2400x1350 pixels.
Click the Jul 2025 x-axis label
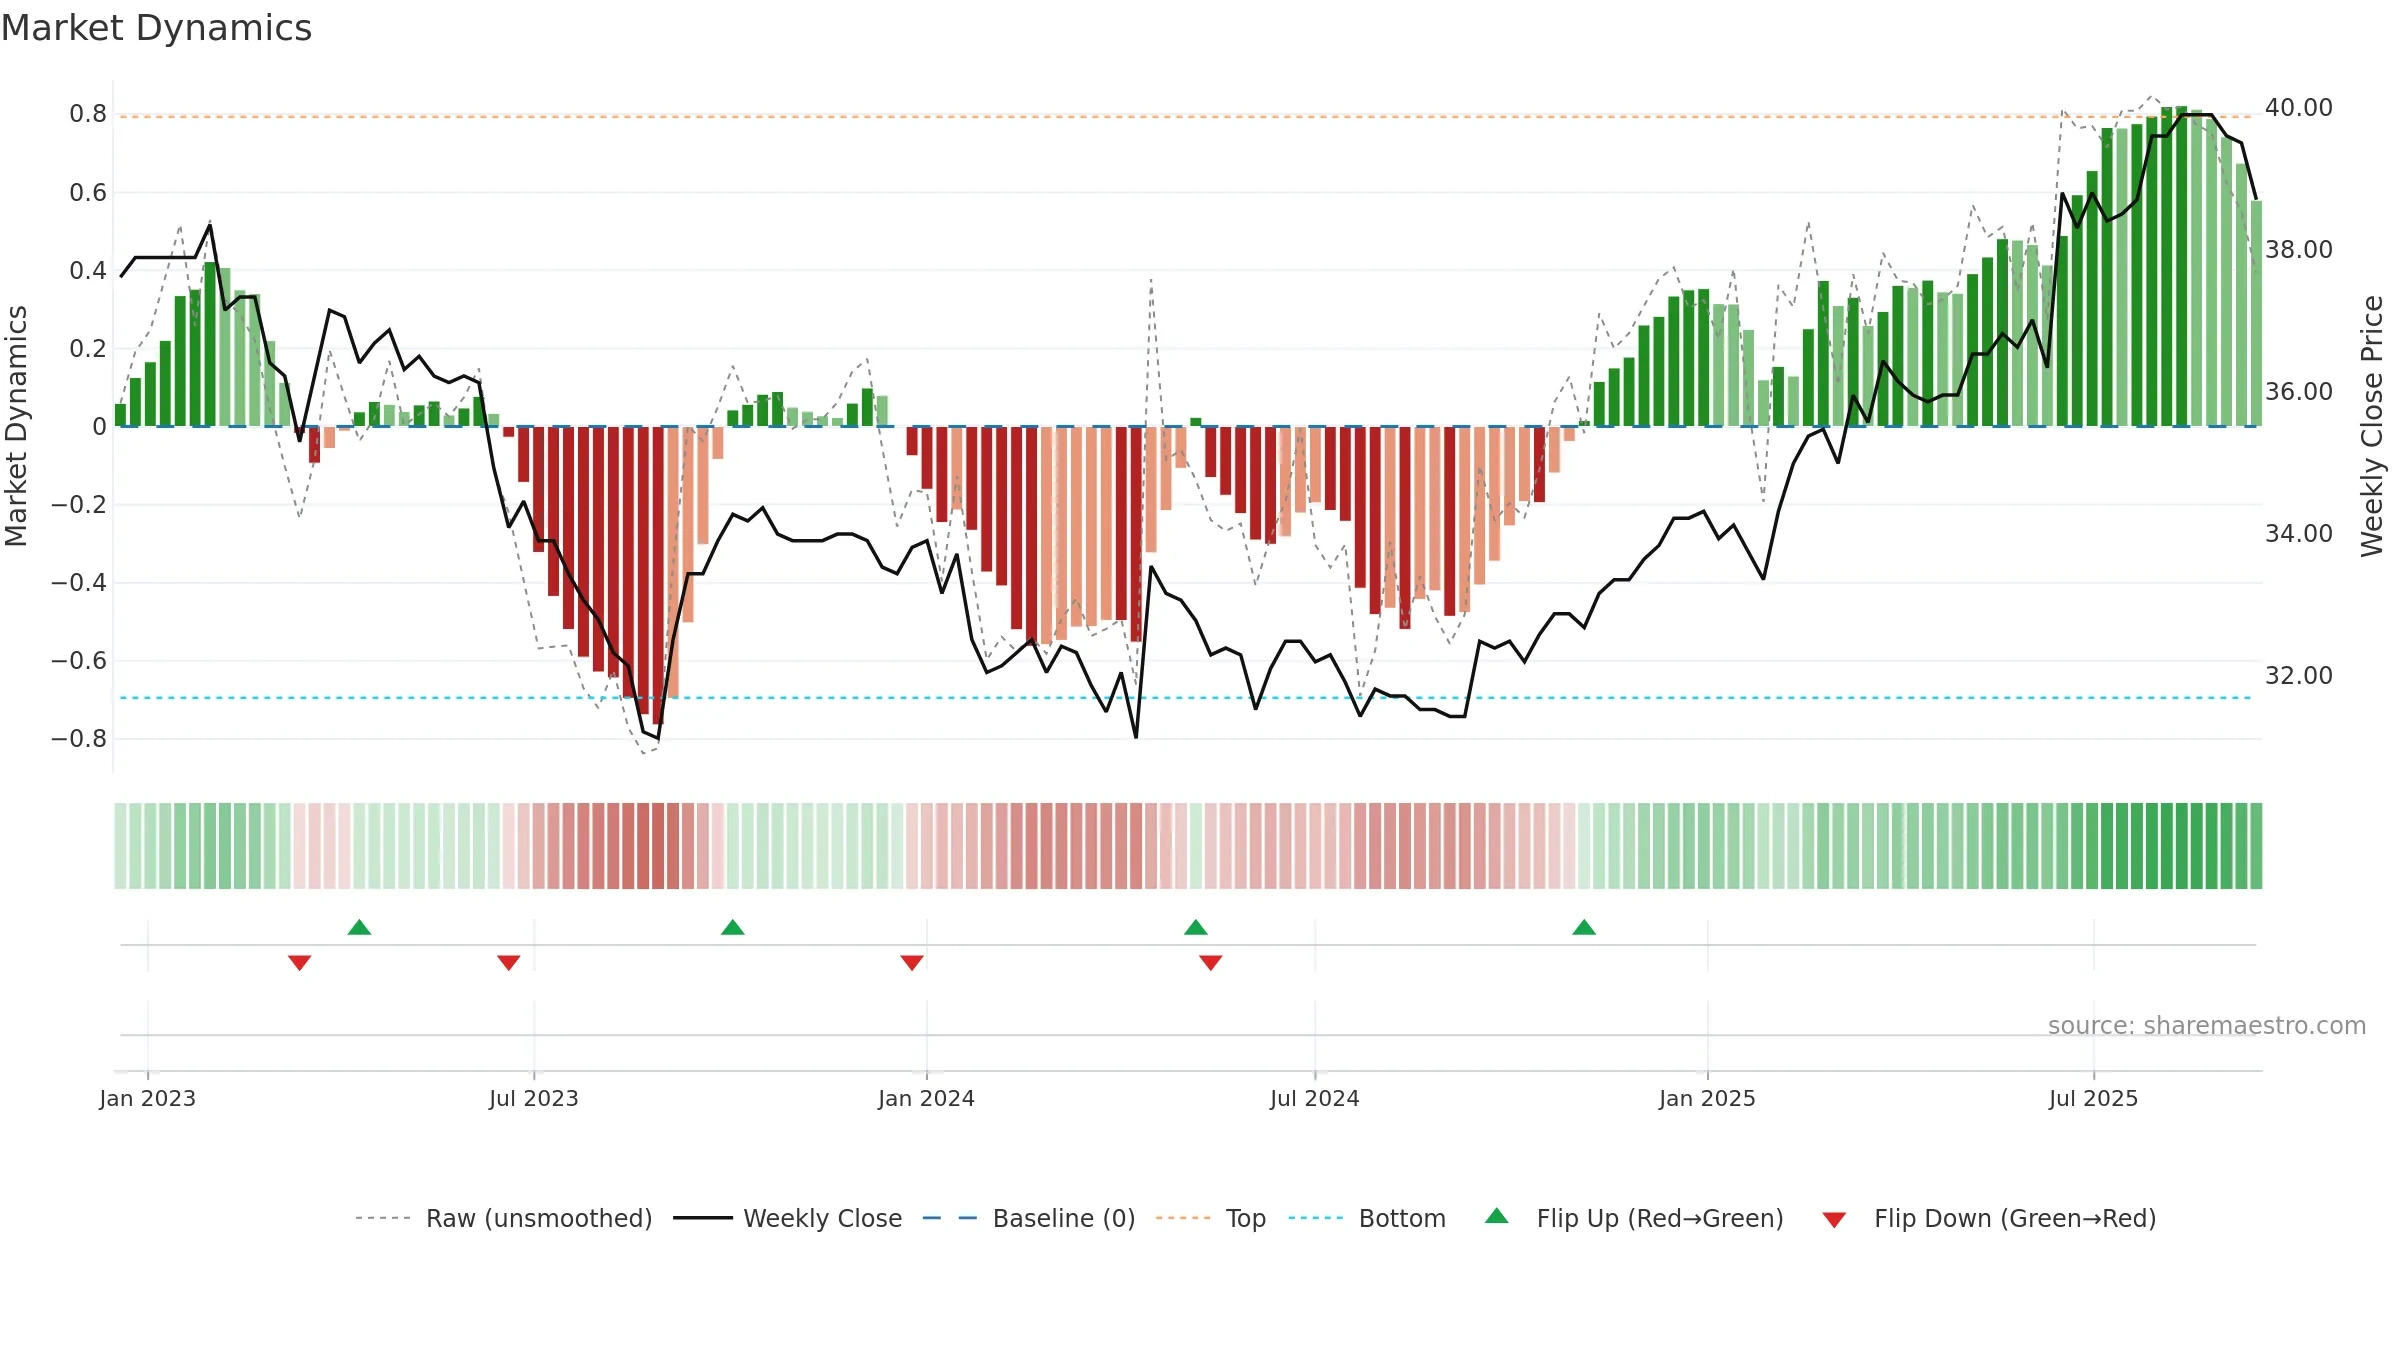tap(2094, 1098)
